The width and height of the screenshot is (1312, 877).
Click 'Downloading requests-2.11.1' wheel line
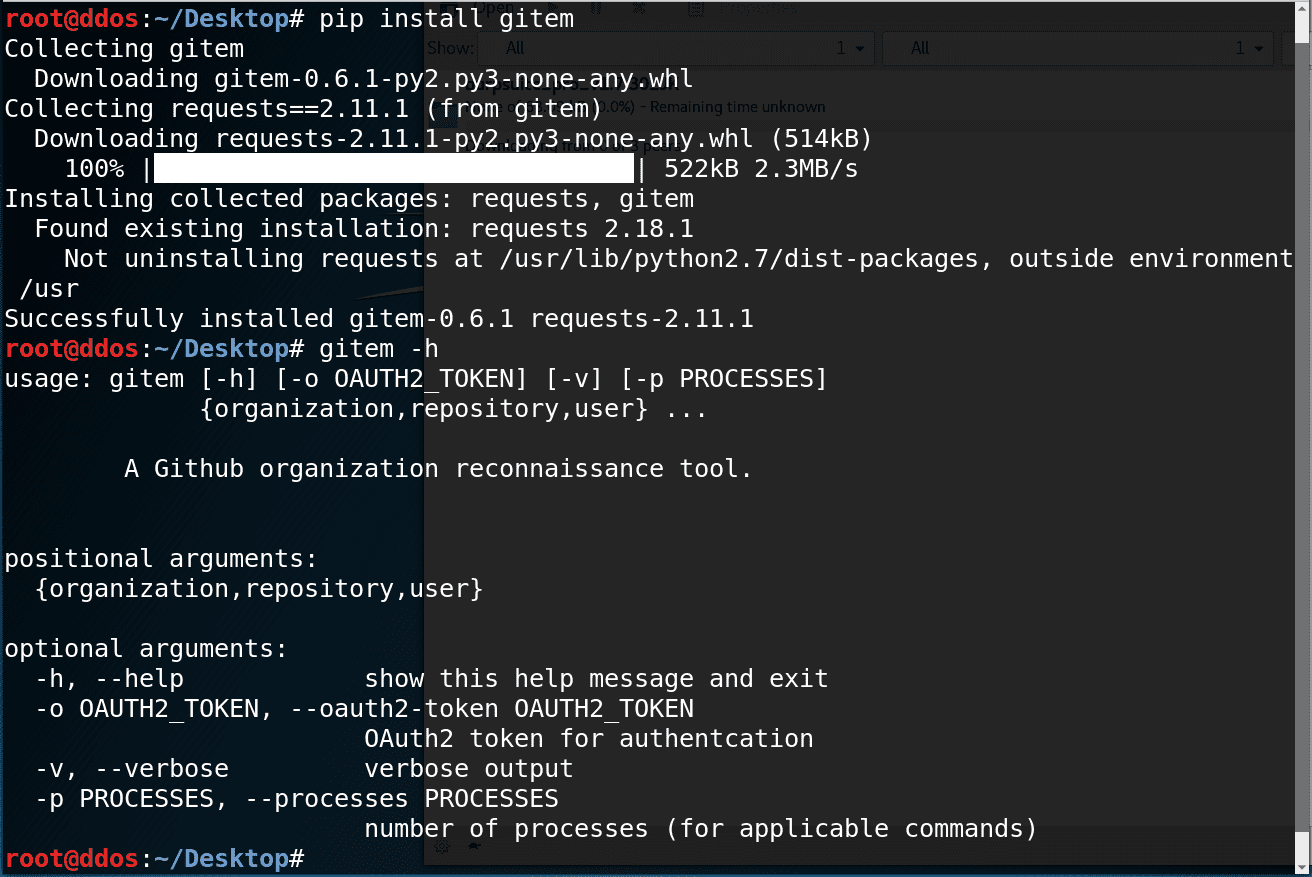pyautogui.click(x=454, y=139)
